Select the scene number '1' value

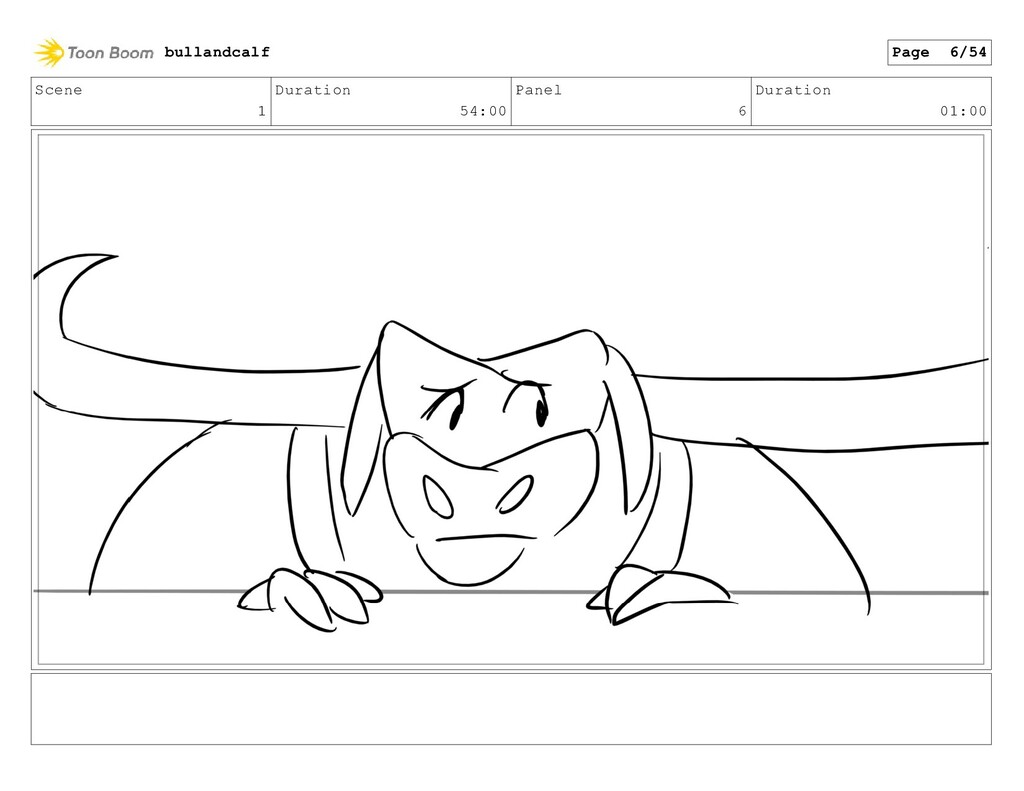pyautogui.click(x=261, y=111)
